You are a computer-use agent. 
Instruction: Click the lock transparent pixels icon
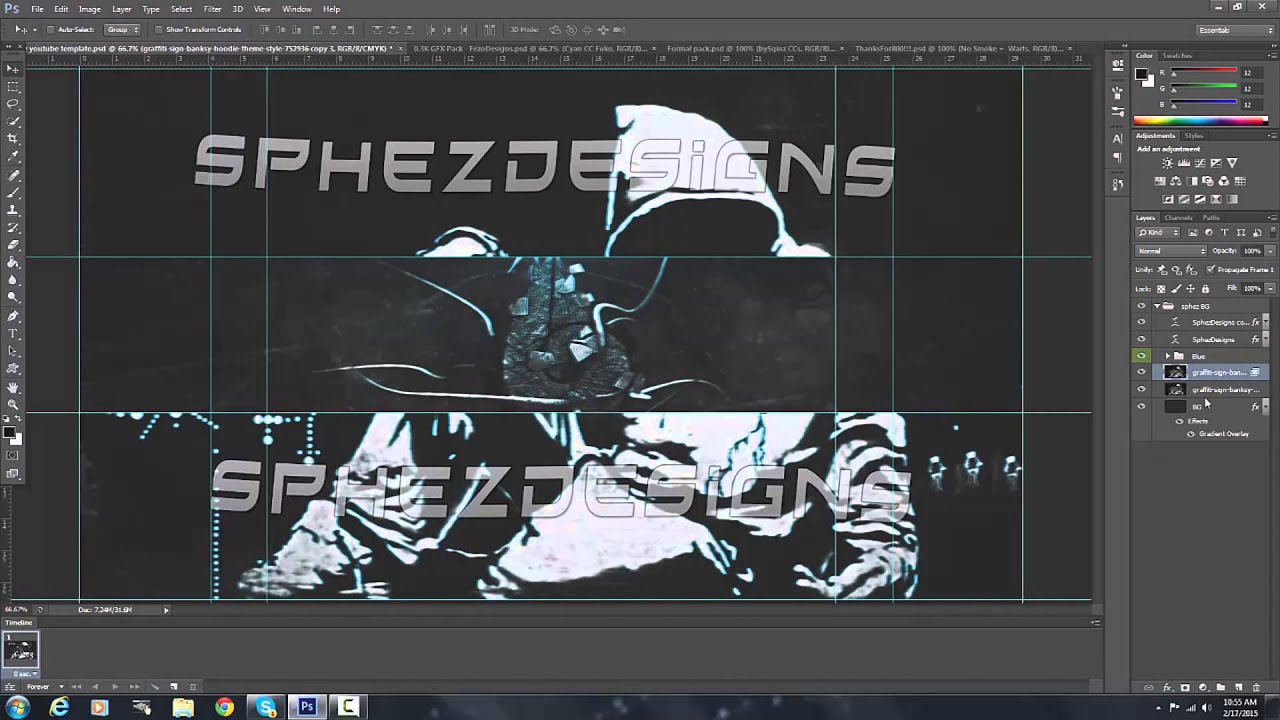(1161, 289)
